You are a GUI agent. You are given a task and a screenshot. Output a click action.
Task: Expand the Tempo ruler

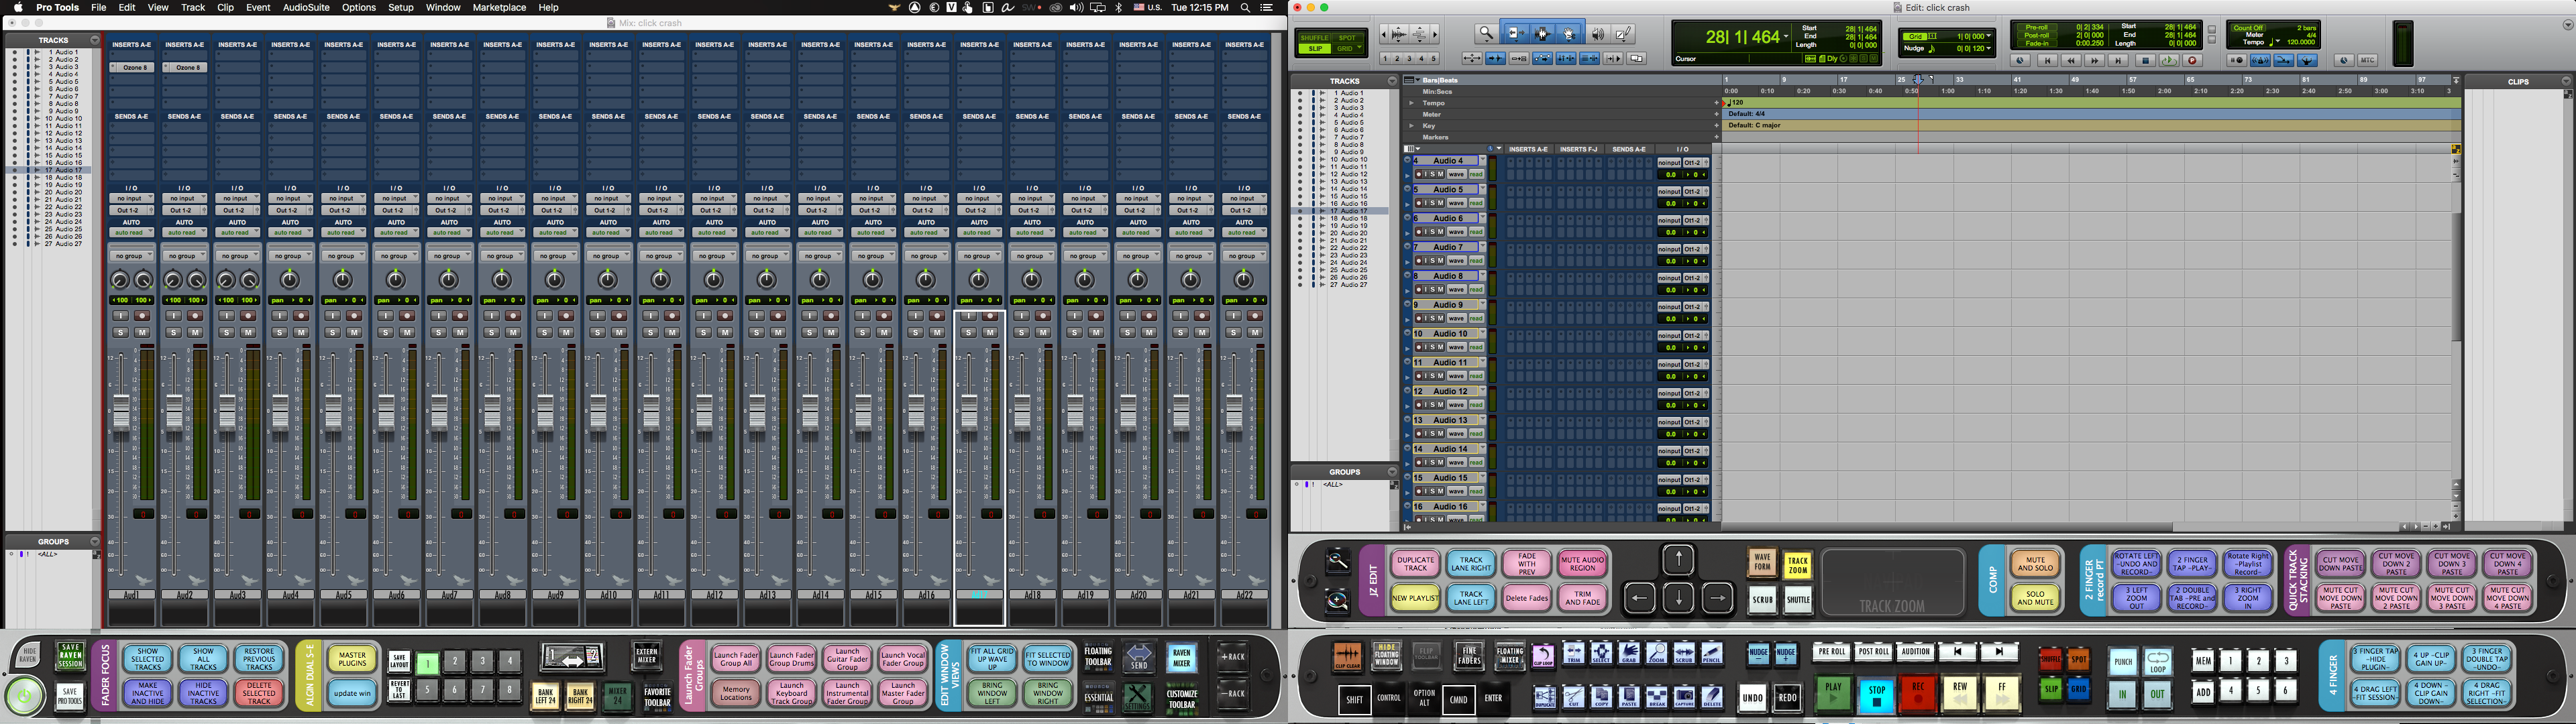click(x=1411, y=103)
